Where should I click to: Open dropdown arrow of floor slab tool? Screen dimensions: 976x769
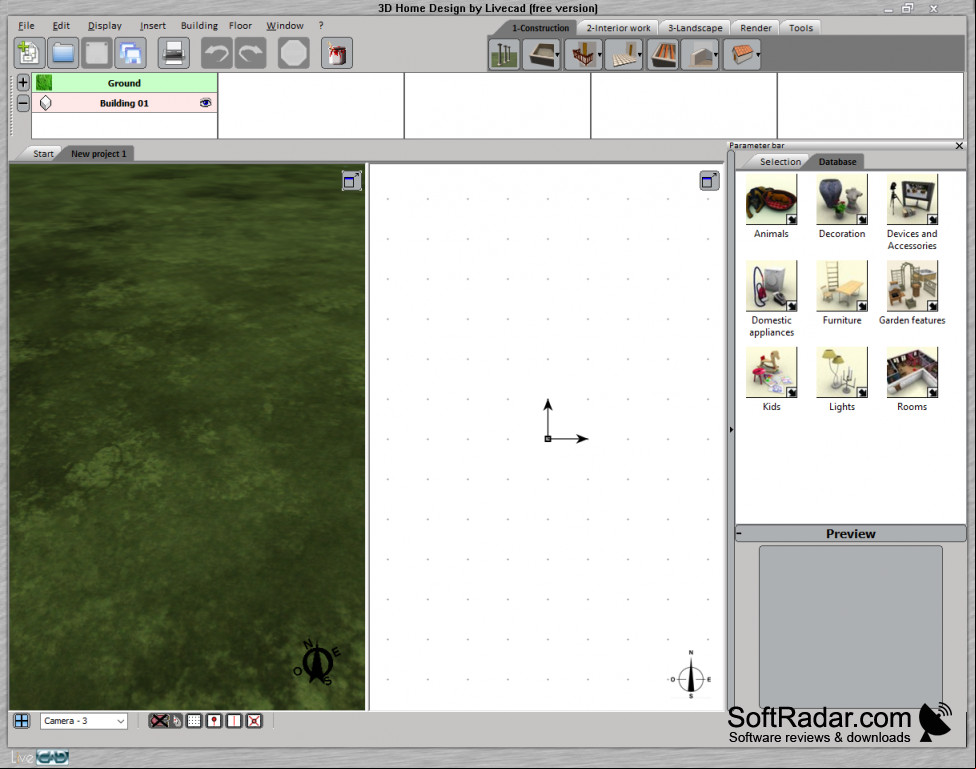coord(640,55)
